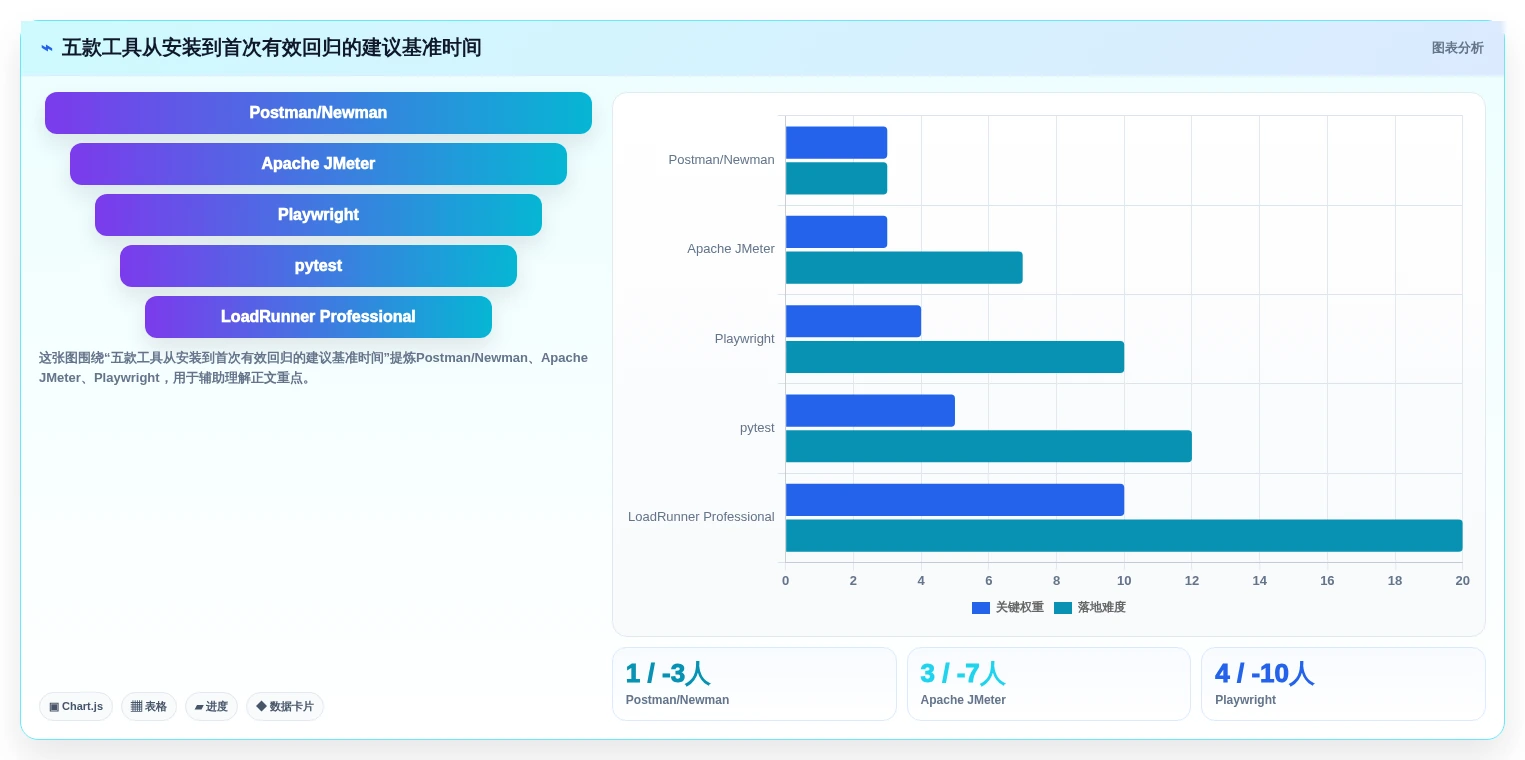The height and width of the screenshot is (760, 1525).
Task: Select the Apache JMeter funnel stage
Action: pyautogui.click(x=318, y=164)
